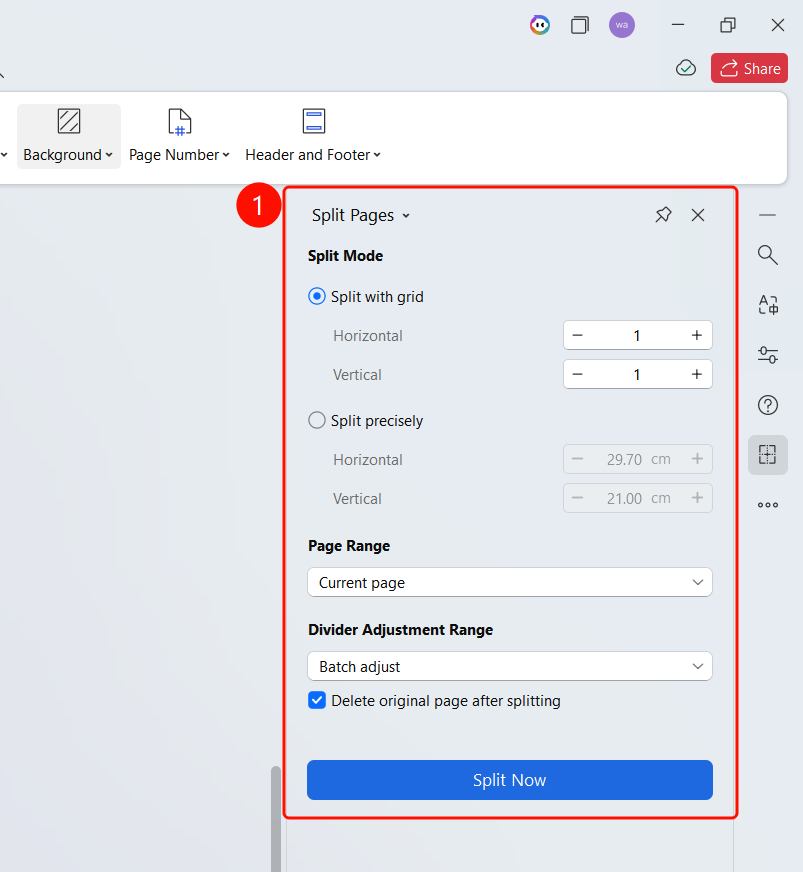Click the overlapping windows icon in title bar
The width and height of the screenshot is (803, 872).
pyautogui.click(x=579, y=25)
